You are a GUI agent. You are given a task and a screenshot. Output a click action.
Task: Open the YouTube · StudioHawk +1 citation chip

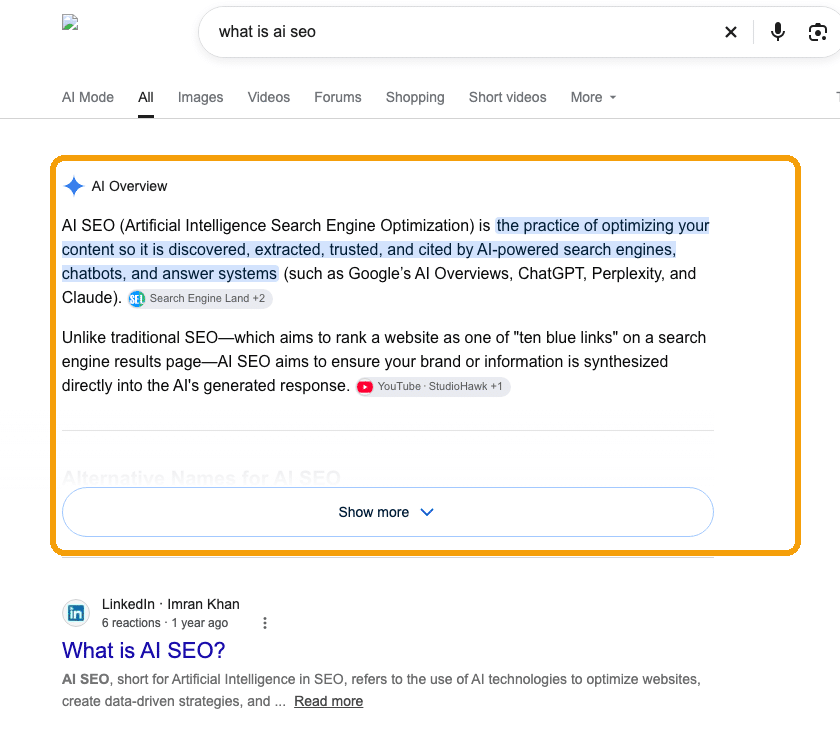tap(433, 386)
